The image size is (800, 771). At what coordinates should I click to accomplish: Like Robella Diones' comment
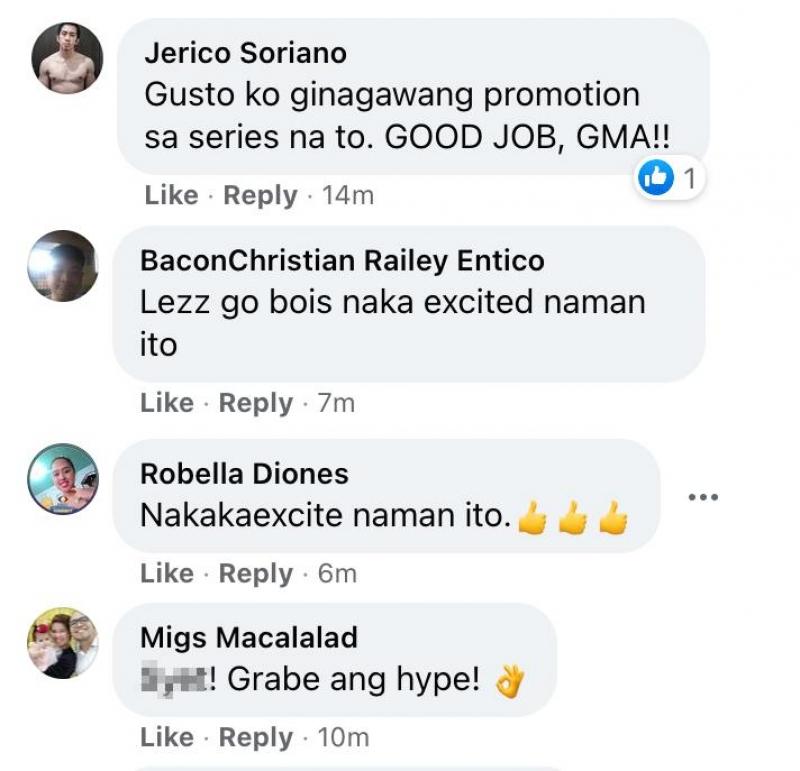(167, 574)
